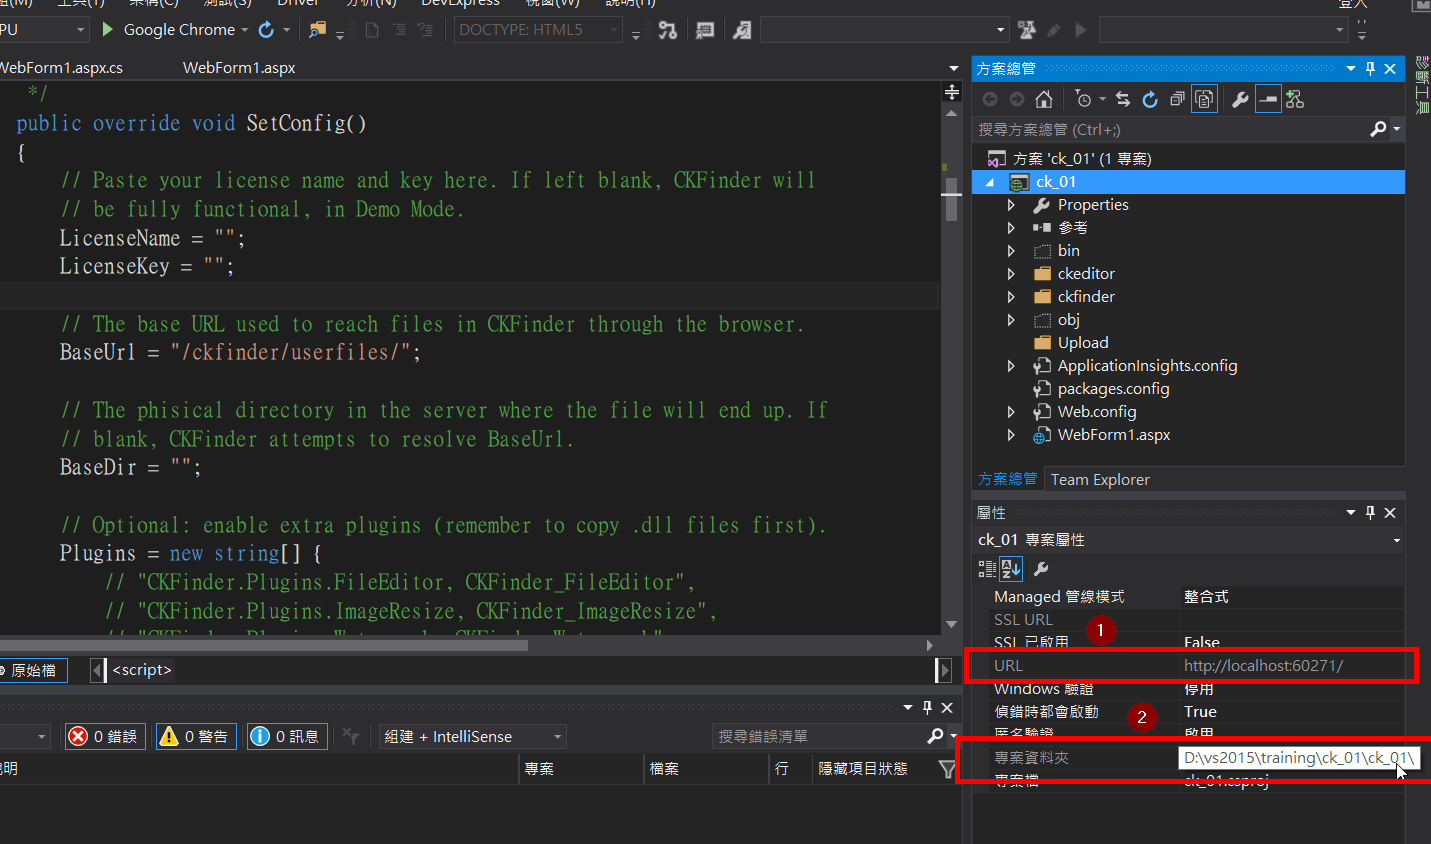Open the DOCTYPE: HTML5 combo box
Image resolution: width=1431 pixels, height=844 pixels.
point(539,30)
